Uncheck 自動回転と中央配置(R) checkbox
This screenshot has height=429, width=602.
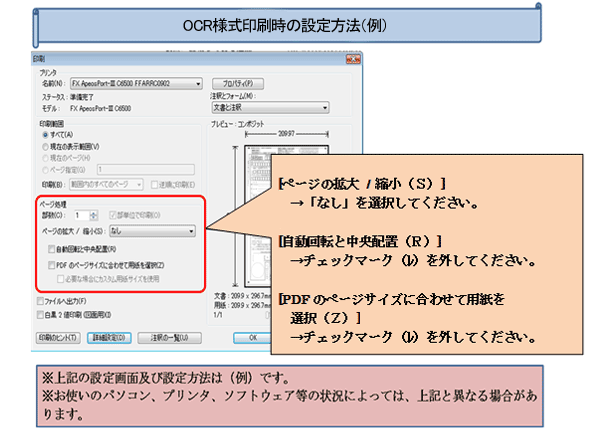tap(53, 248)
